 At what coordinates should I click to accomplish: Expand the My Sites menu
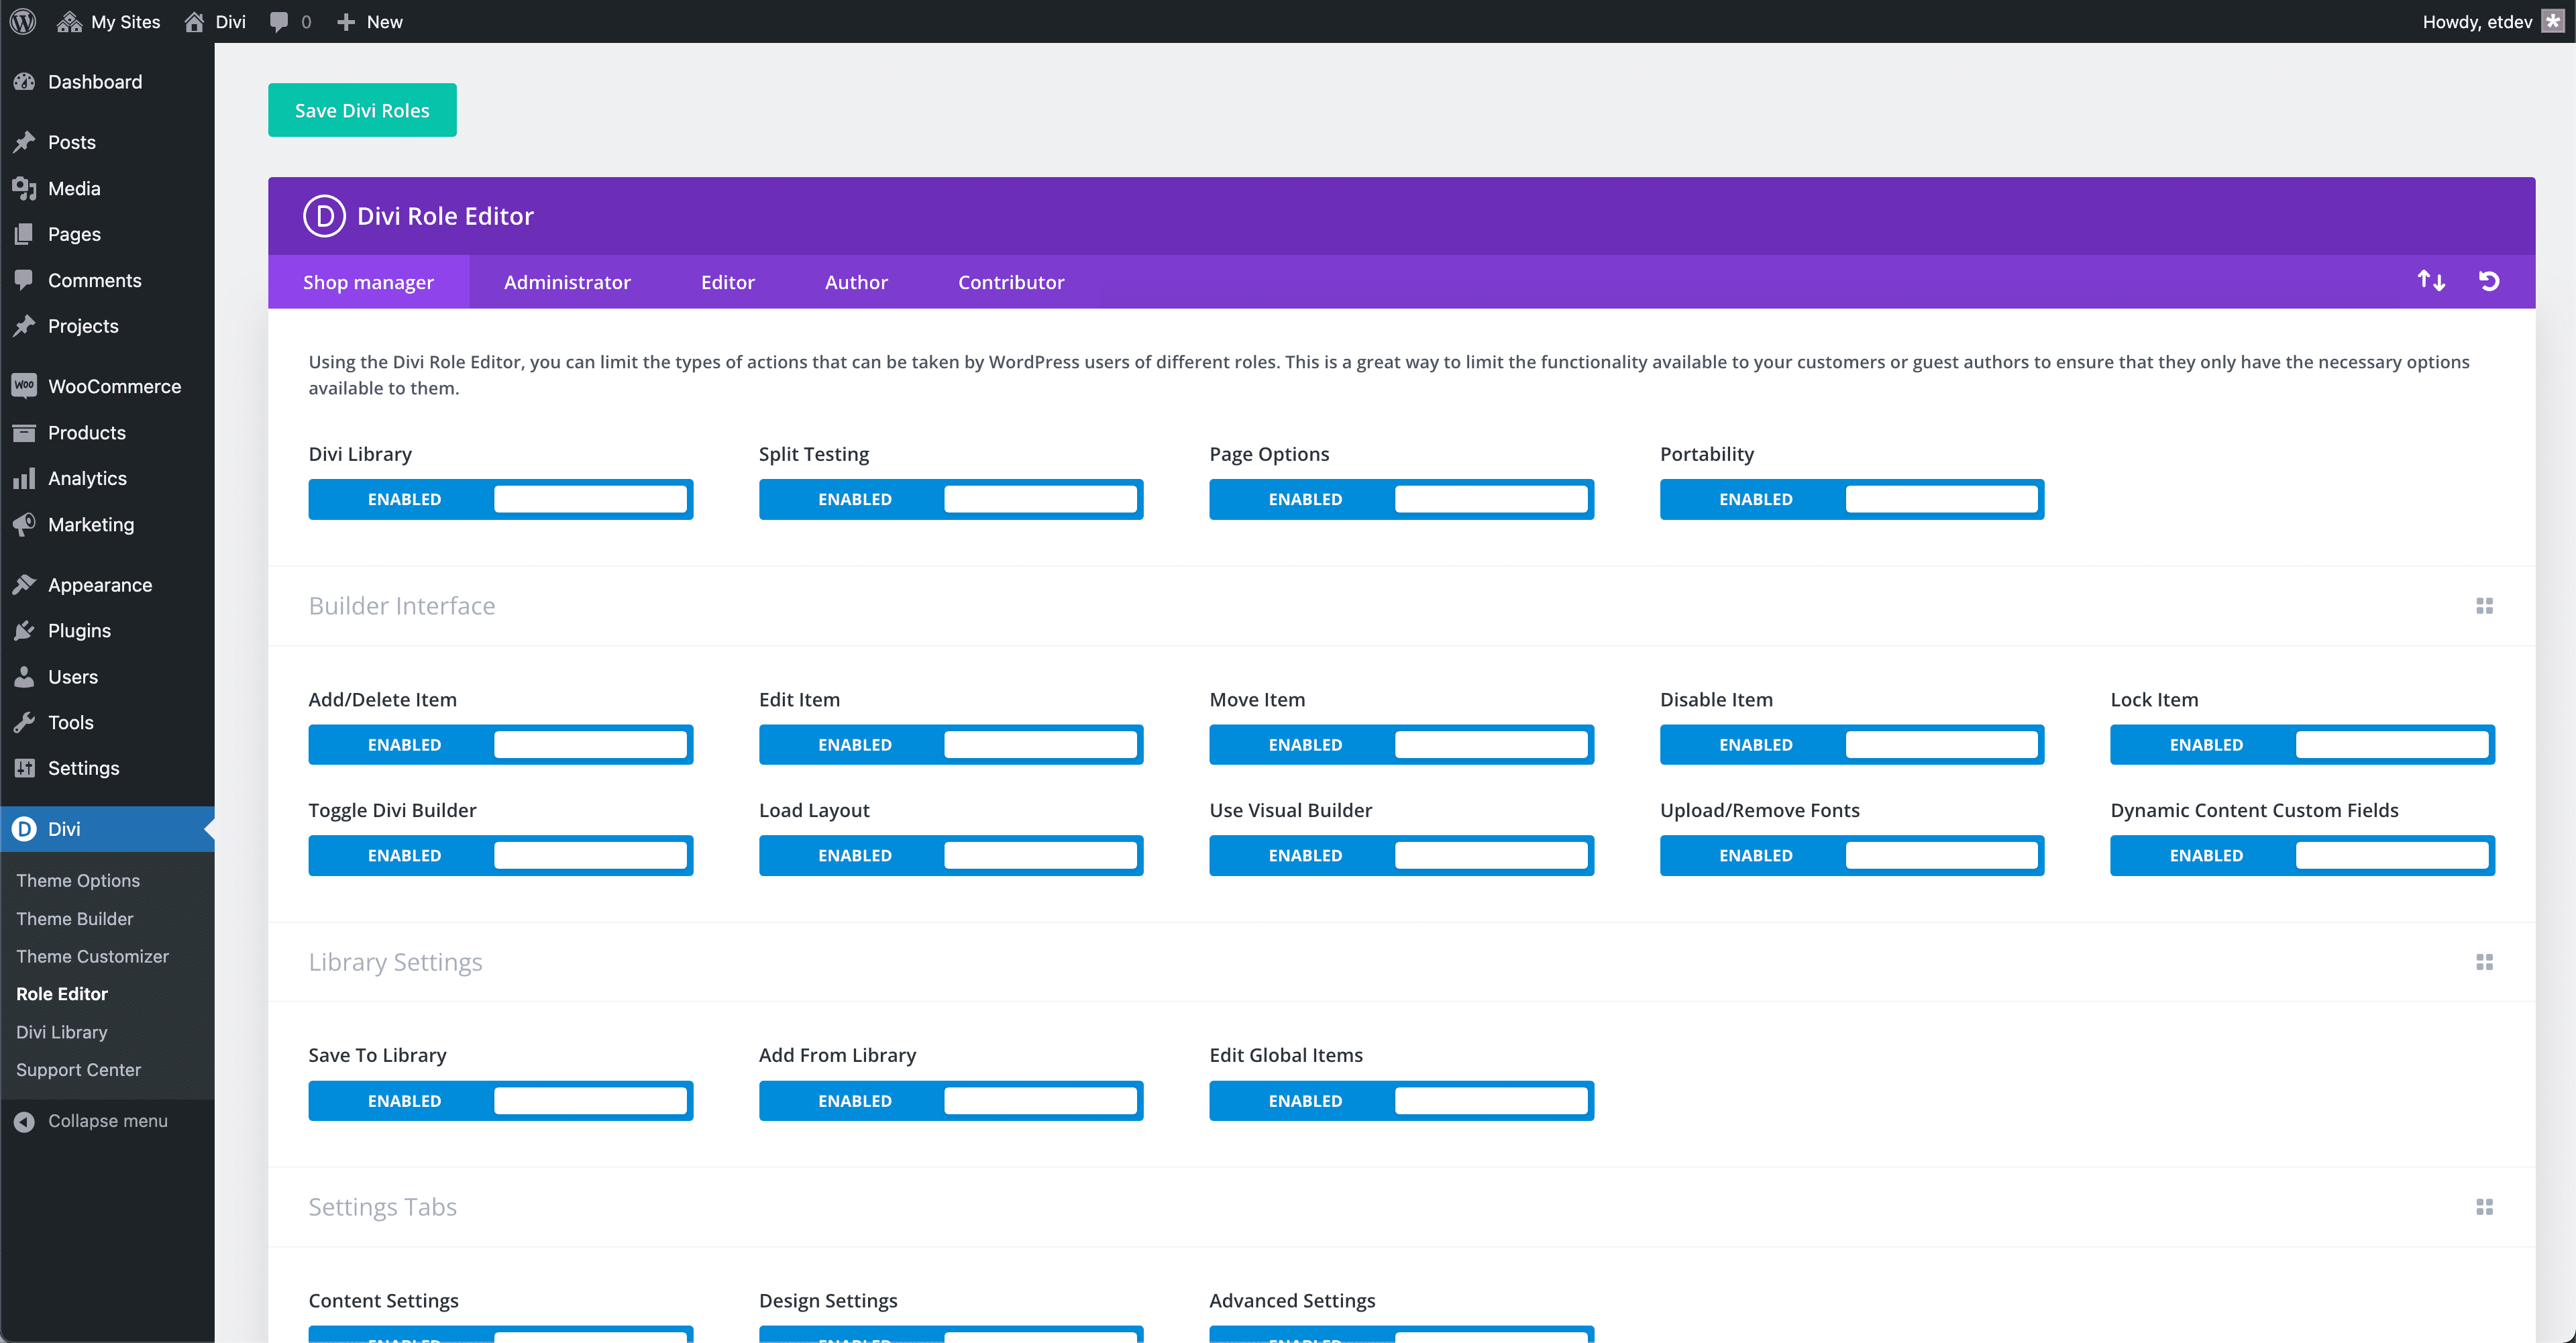[x=108, y=21]
